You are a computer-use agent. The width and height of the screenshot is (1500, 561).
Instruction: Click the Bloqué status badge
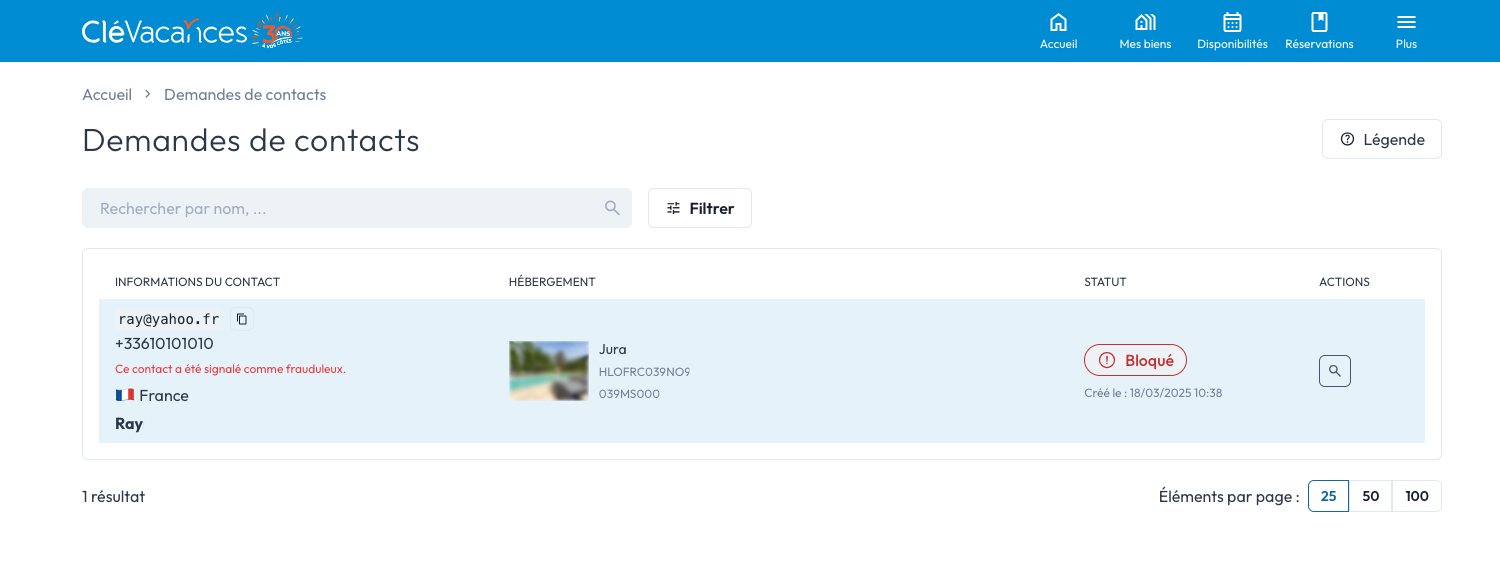pyautogui.click(x=1135, y=360)
